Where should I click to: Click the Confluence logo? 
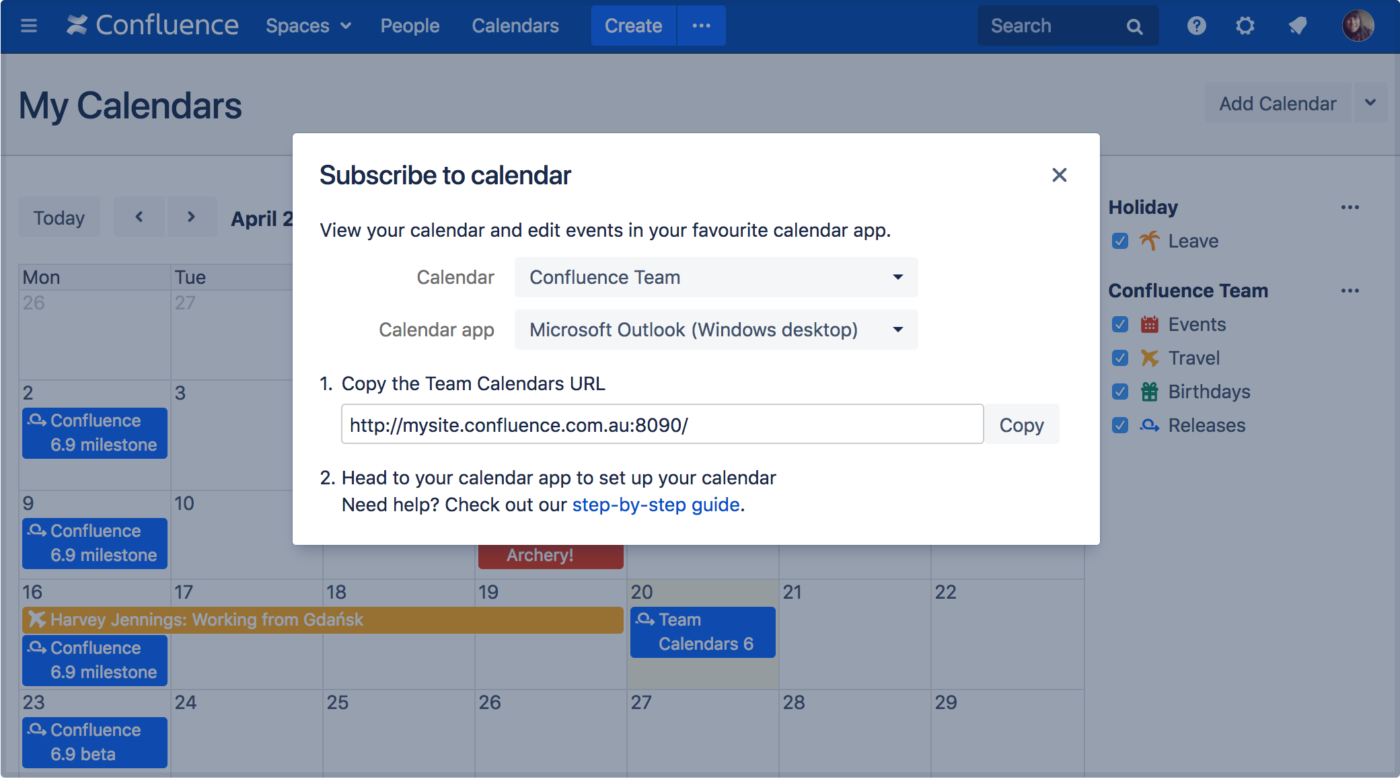[152, 25]
